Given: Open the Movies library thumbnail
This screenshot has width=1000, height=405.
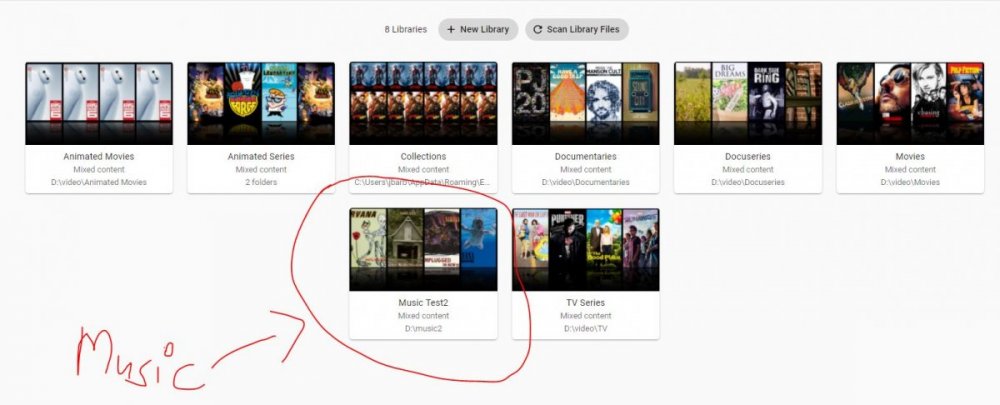Looking at the screenshot, I should pyautogui.click(x=910, y=103).
